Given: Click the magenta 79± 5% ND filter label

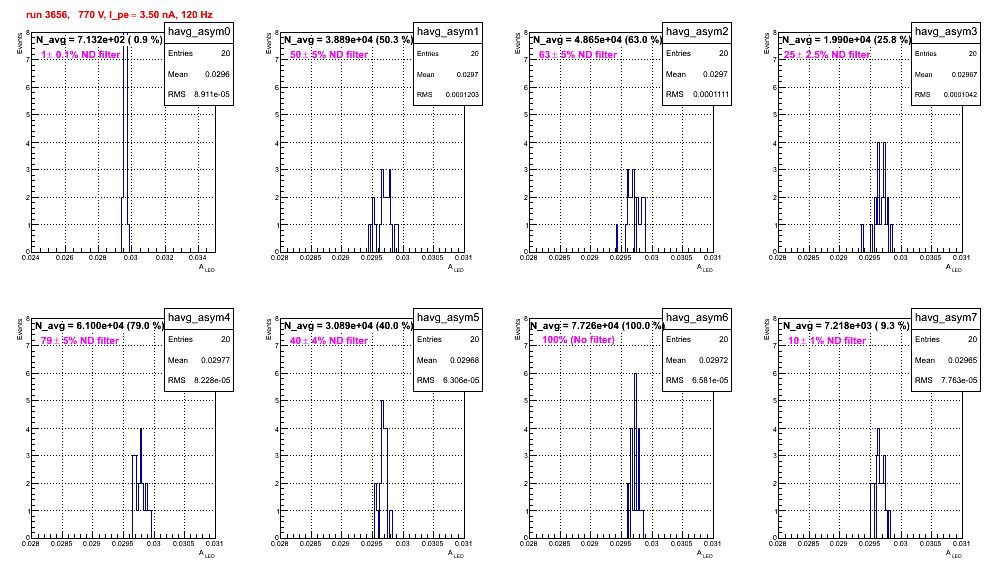Looking at the screenshot, I should point(80,341).
